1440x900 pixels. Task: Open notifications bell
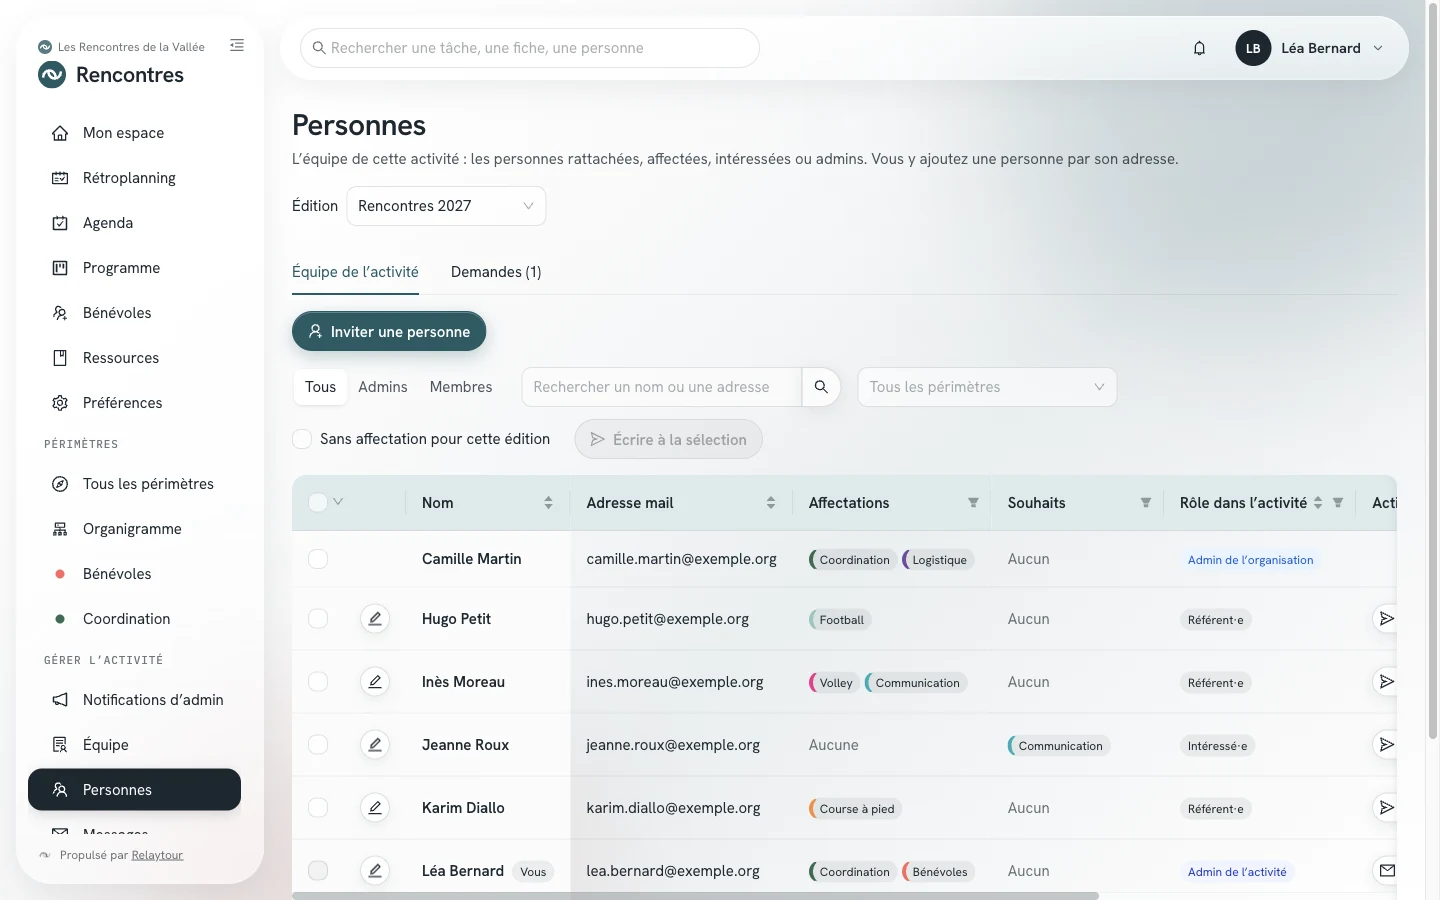coord(1199,48)
